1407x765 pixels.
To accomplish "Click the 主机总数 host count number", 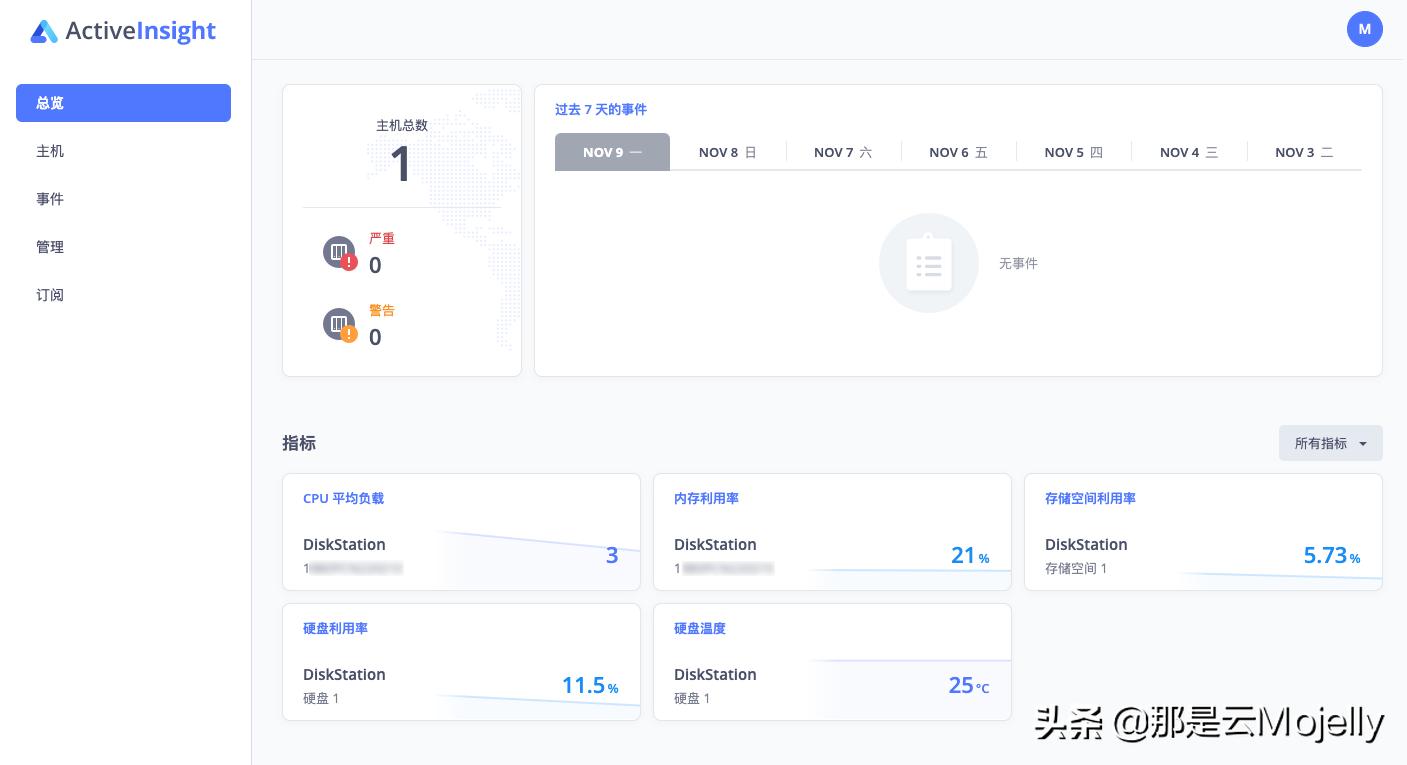I will coord(401,163).
